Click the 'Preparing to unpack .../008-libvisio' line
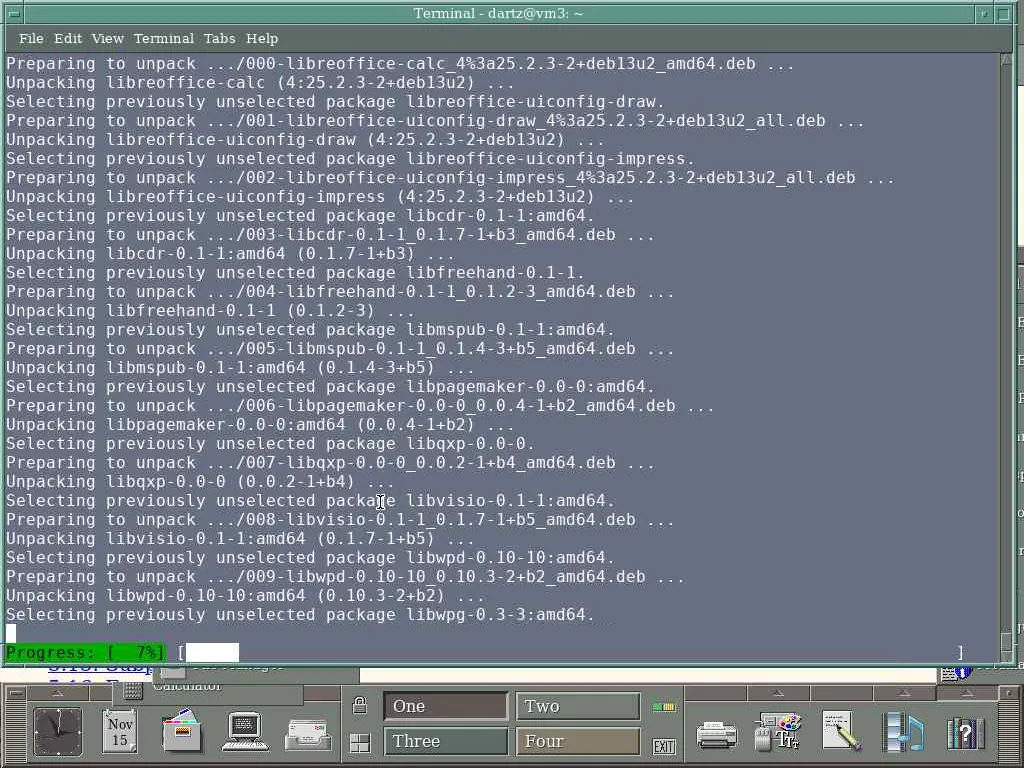 tap(340, 519)
